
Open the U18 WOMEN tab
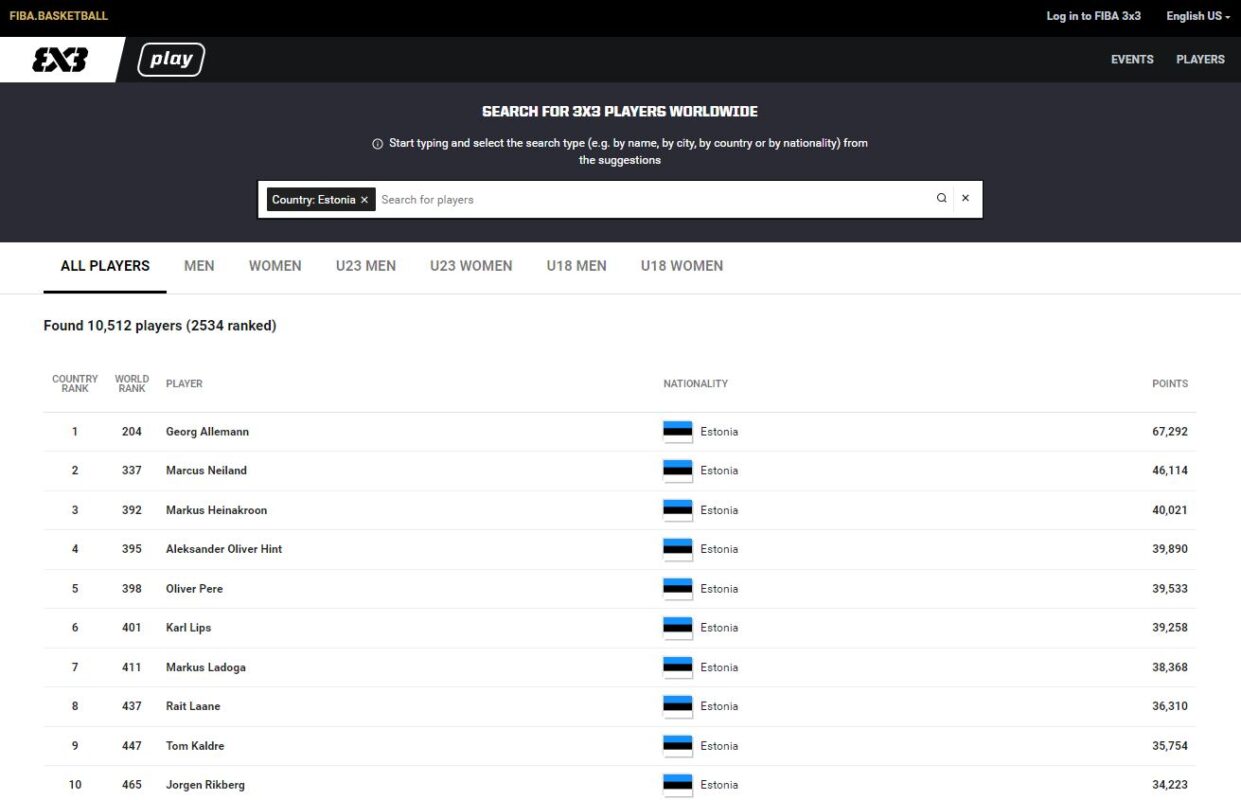click(682, 266)
